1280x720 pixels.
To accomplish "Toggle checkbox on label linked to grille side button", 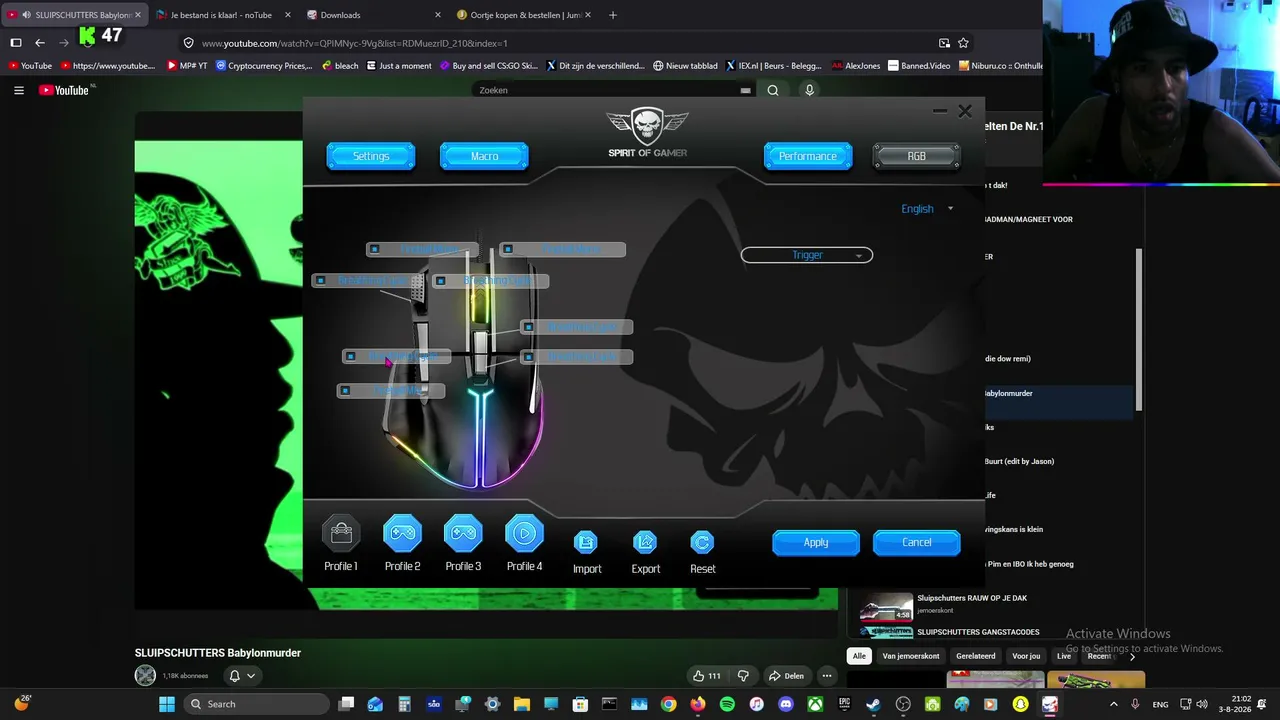I will tap(320, 281).
